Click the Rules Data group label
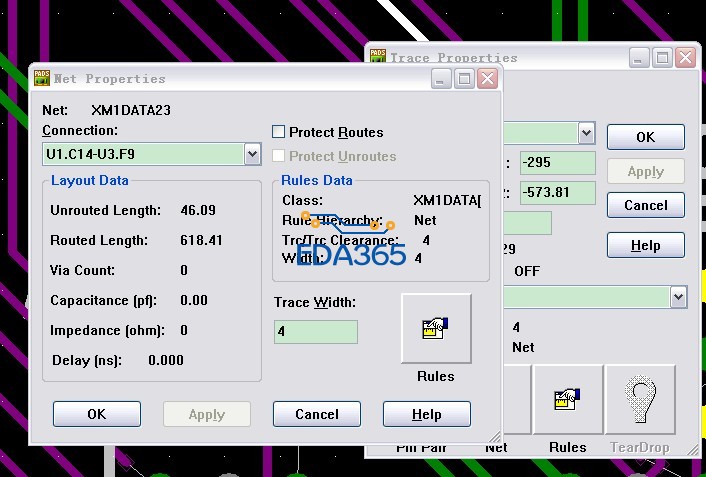Viewport: 706px width, 477px height. pyautogui.click(x=317, y=180)
